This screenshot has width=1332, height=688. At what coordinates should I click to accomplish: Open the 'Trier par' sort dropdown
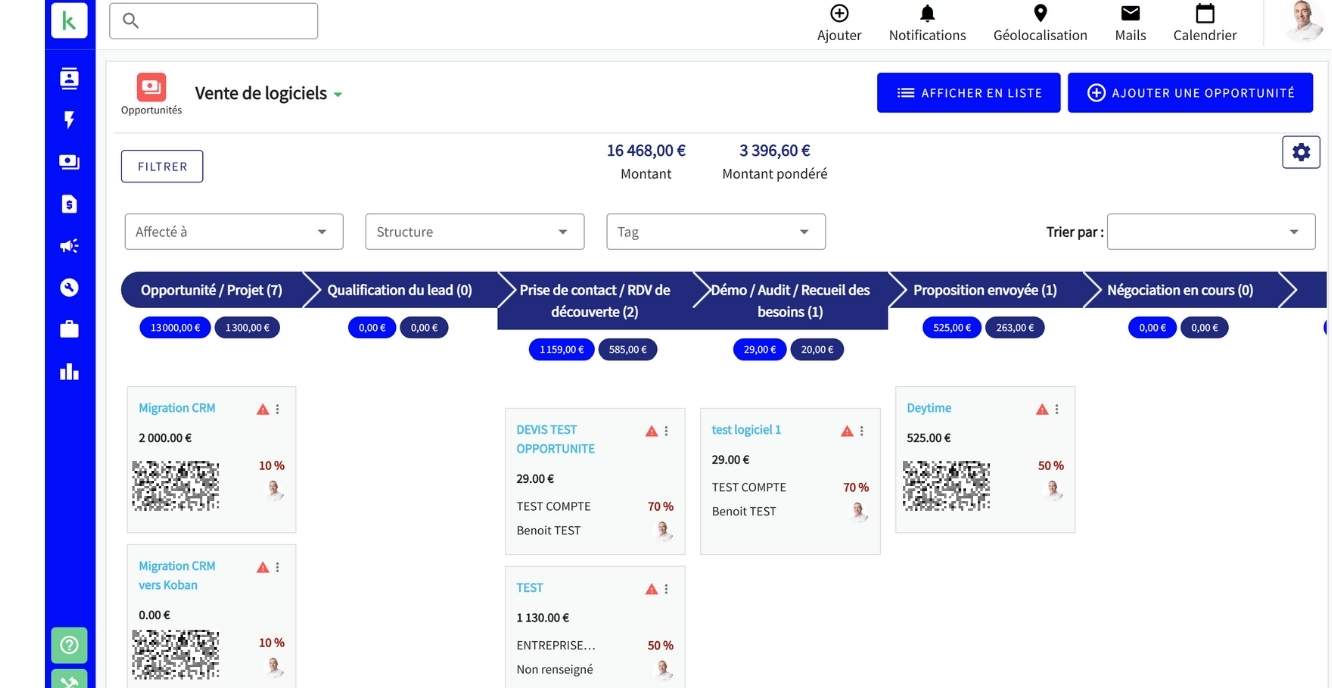1210,232
